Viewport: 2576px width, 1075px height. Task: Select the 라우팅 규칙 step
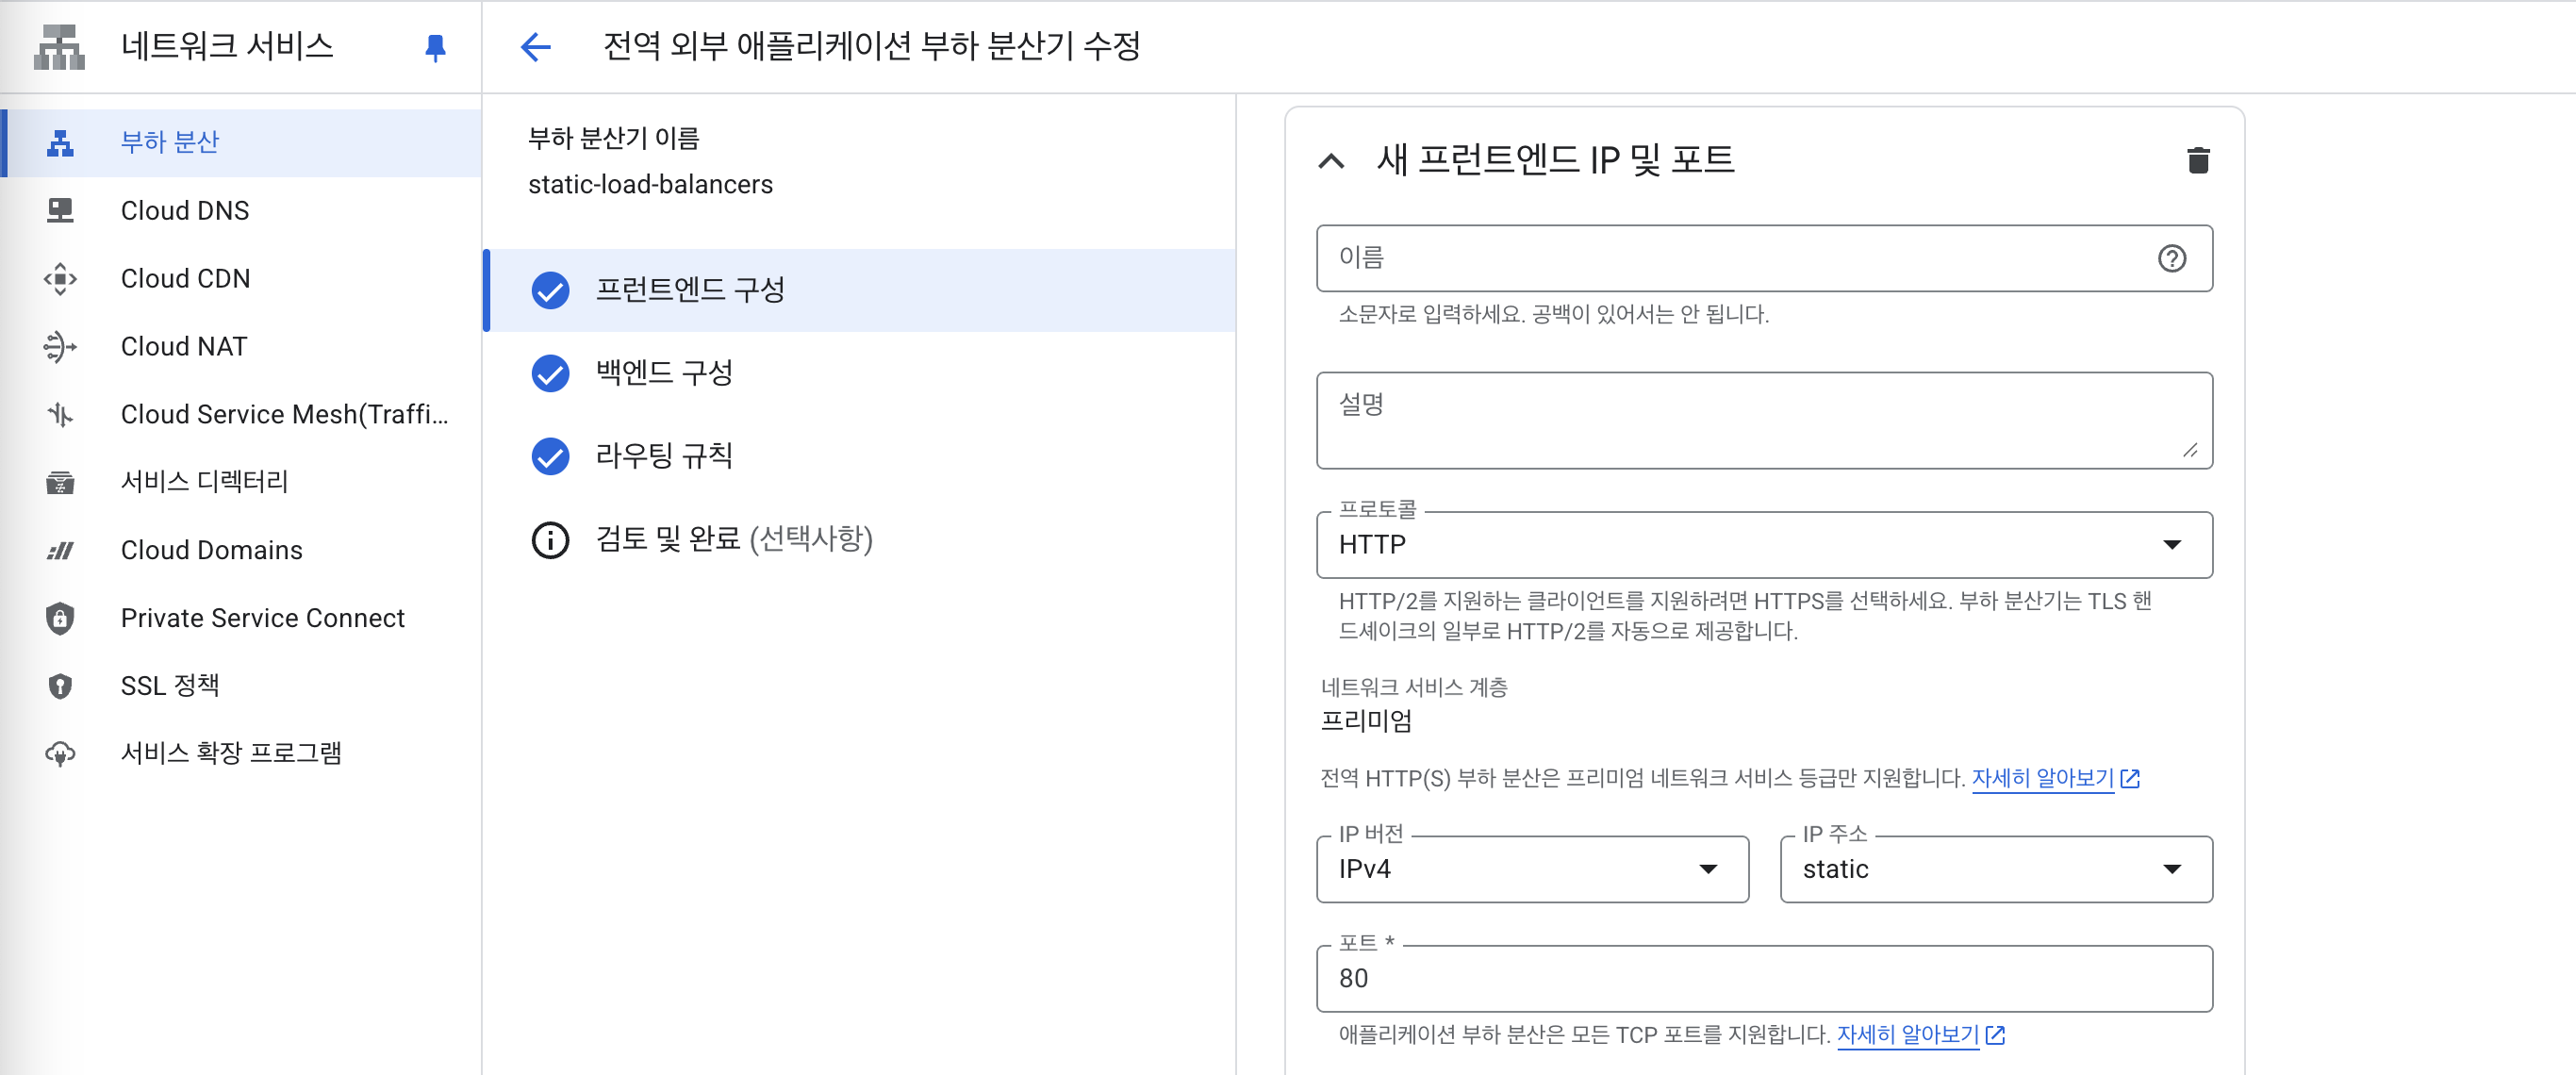pos(664,456)
